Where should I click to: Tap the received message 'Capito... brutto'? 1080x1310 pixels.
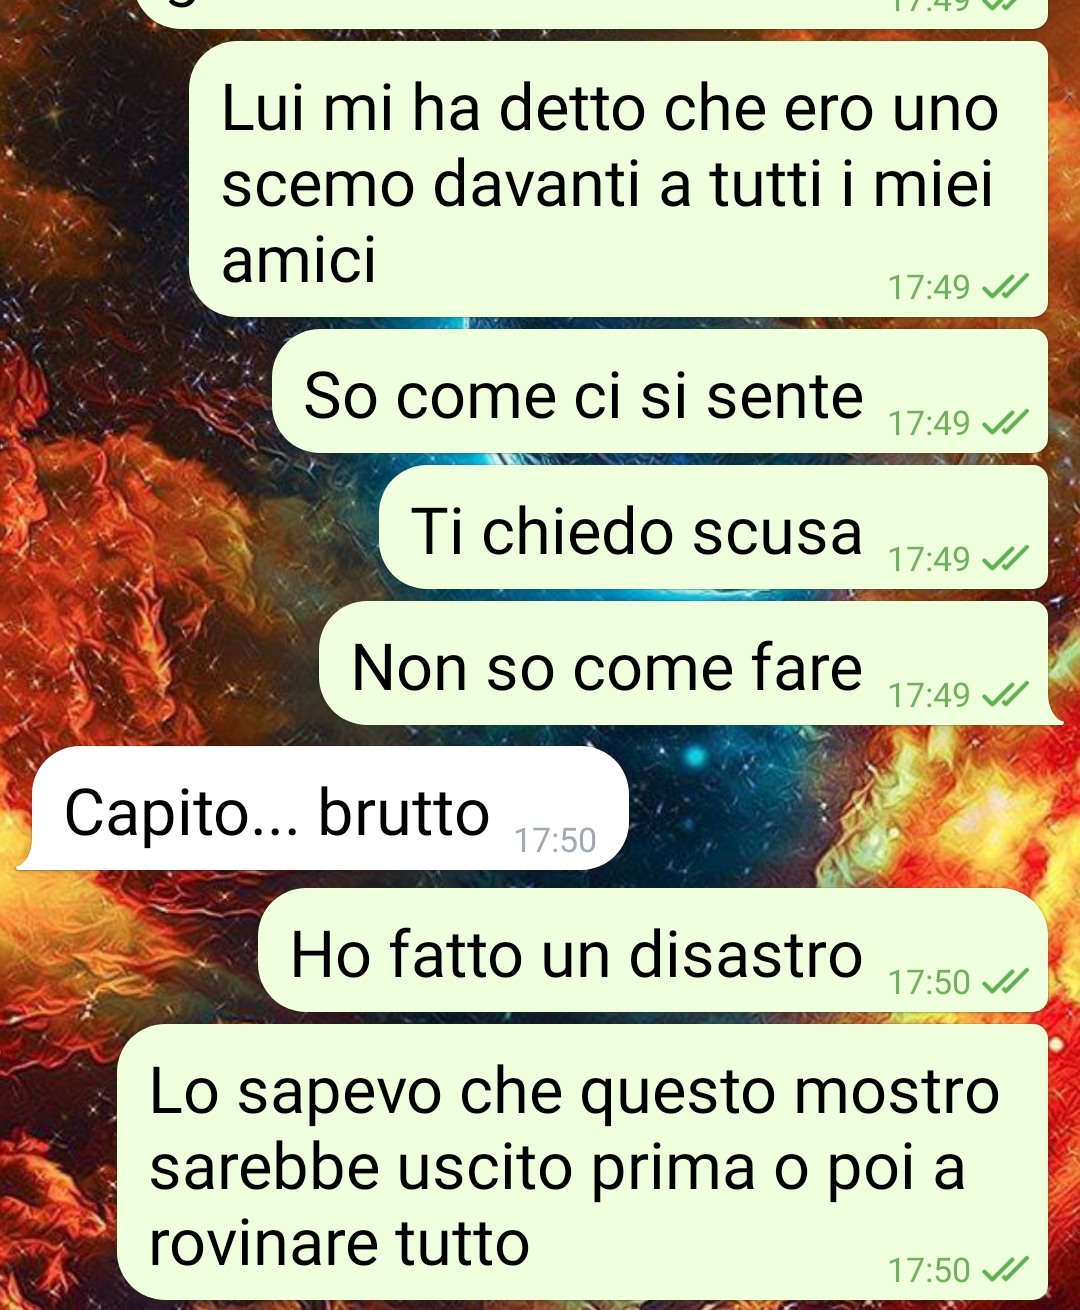point(325,808)
